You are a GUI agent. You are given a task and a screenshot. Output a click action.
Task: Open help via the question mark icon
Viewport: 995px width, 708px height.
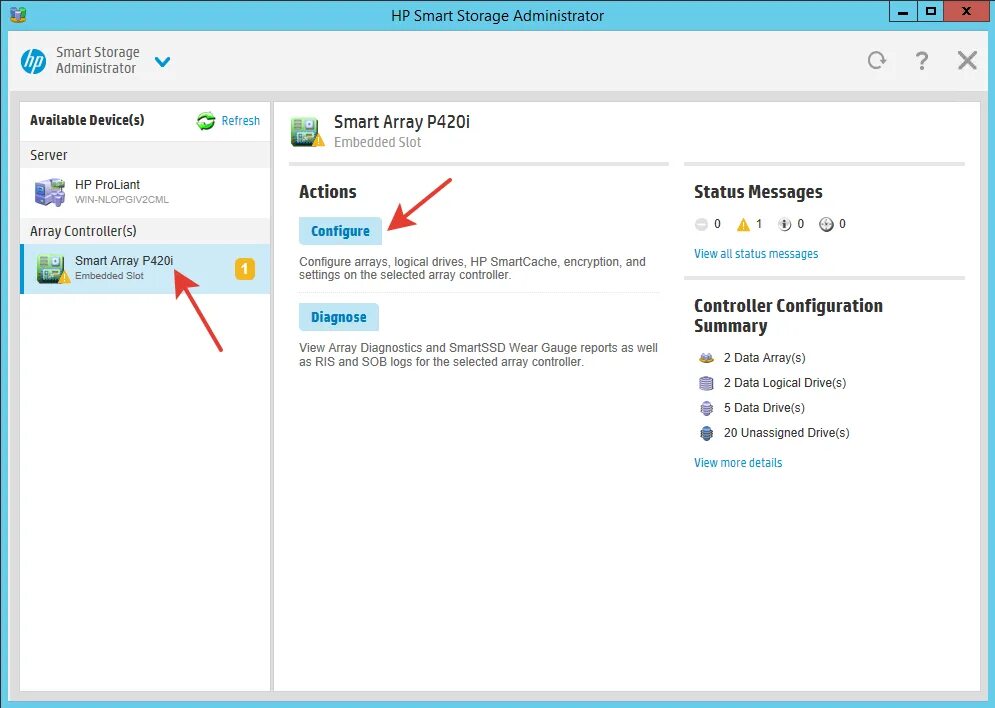921,60
